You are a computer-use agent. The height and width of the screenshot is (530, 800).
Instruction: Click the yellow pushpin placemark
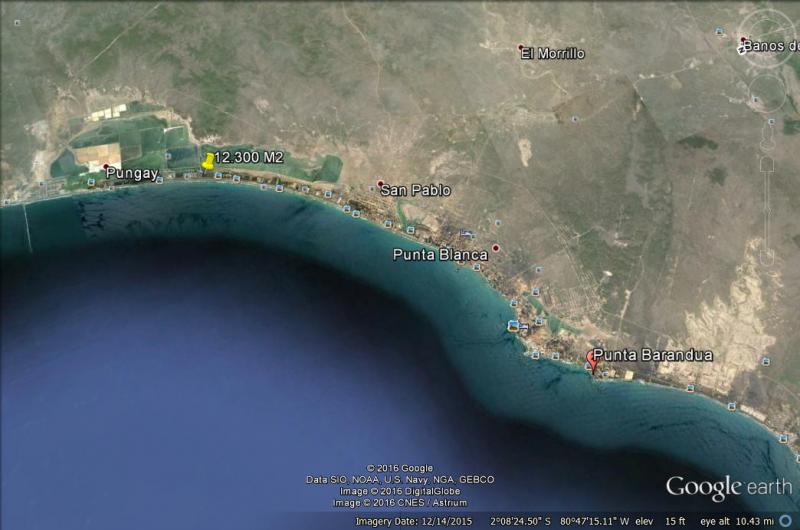point(208,160)
